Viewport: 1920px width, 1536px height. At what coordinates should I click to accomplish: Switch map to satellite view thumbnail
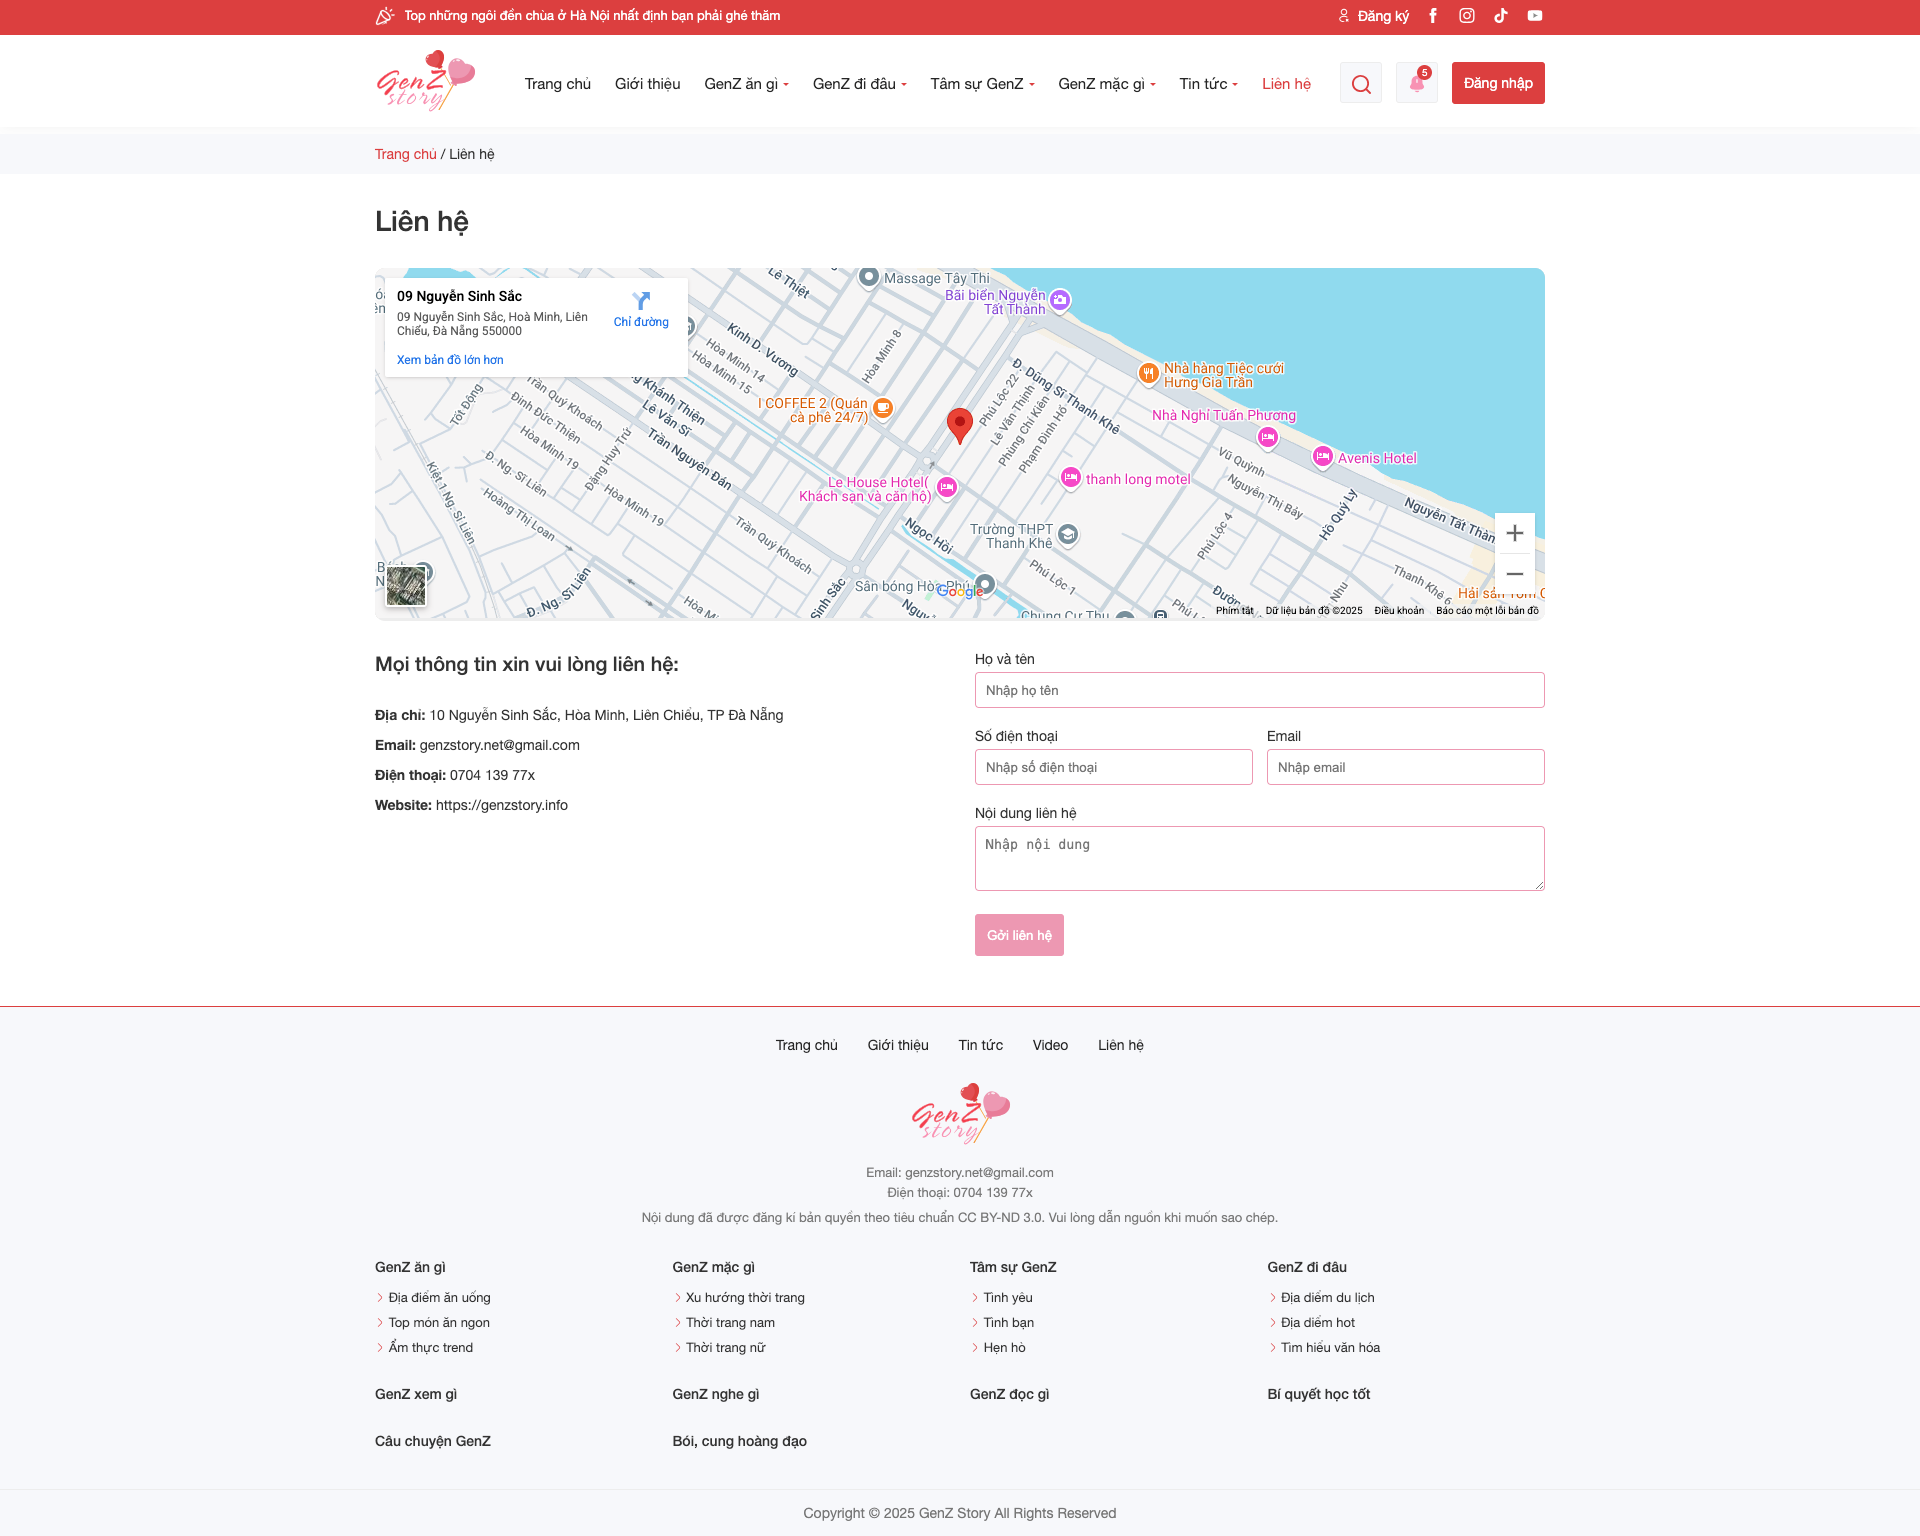click(x=406, y=586)
